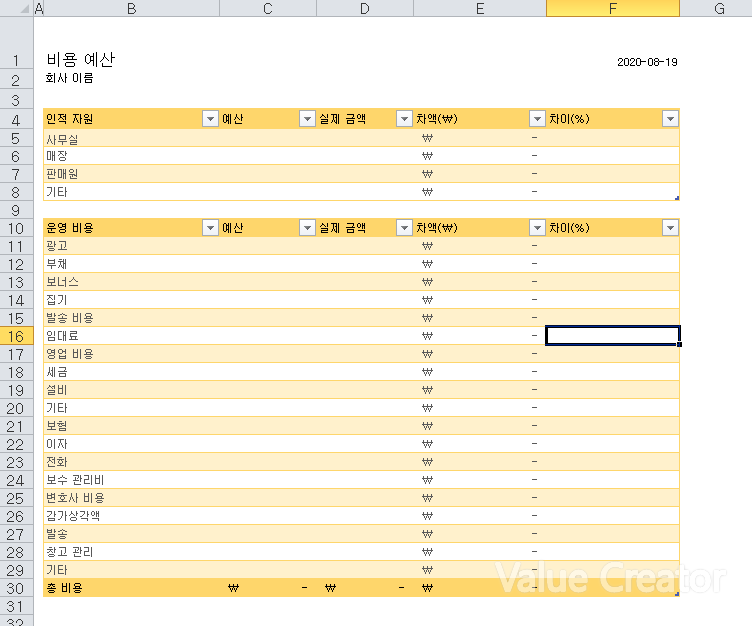Select the 전화 cell
This screenshot has height=626, width=752.
coord(131,462)
